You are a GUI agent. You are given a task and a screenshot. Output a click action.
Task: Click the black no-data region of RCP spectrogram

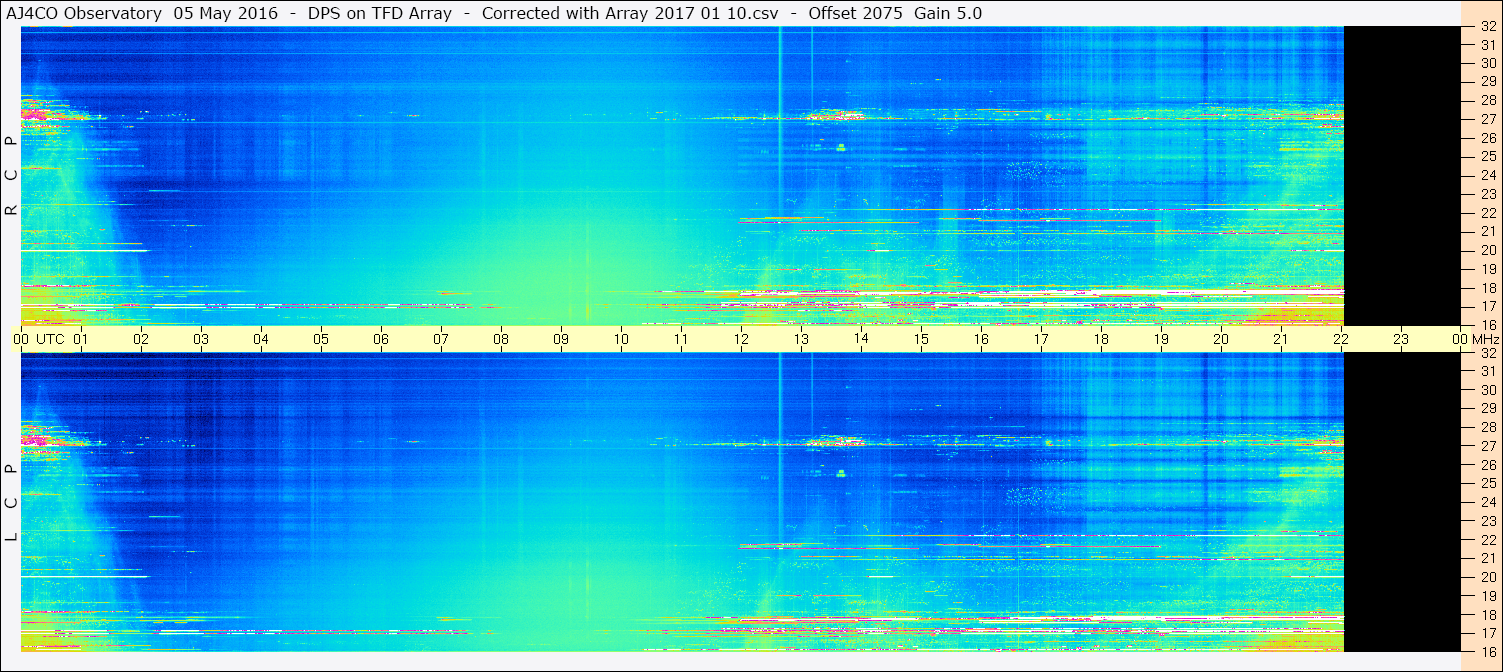point(1402,176)
